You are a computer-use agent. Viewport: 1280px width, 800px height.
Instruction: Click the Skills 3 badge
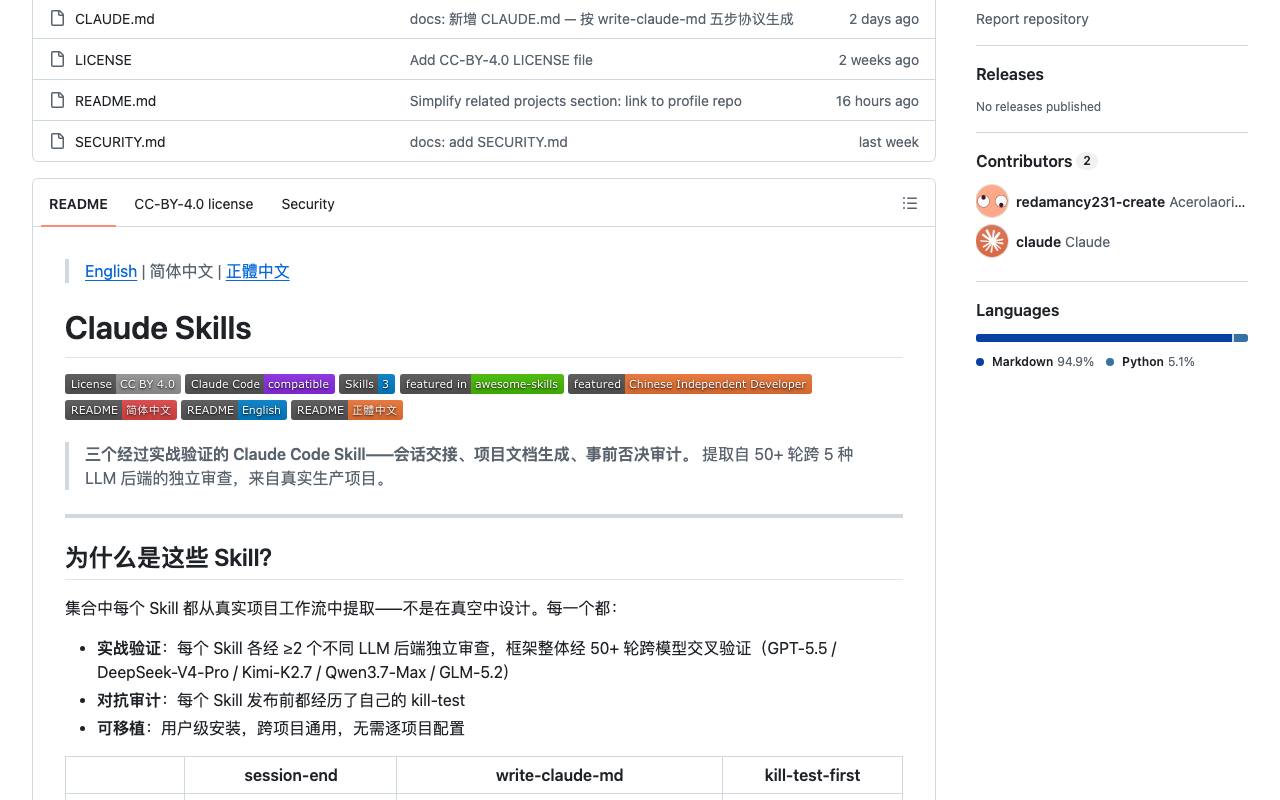(x=367, y=384)
